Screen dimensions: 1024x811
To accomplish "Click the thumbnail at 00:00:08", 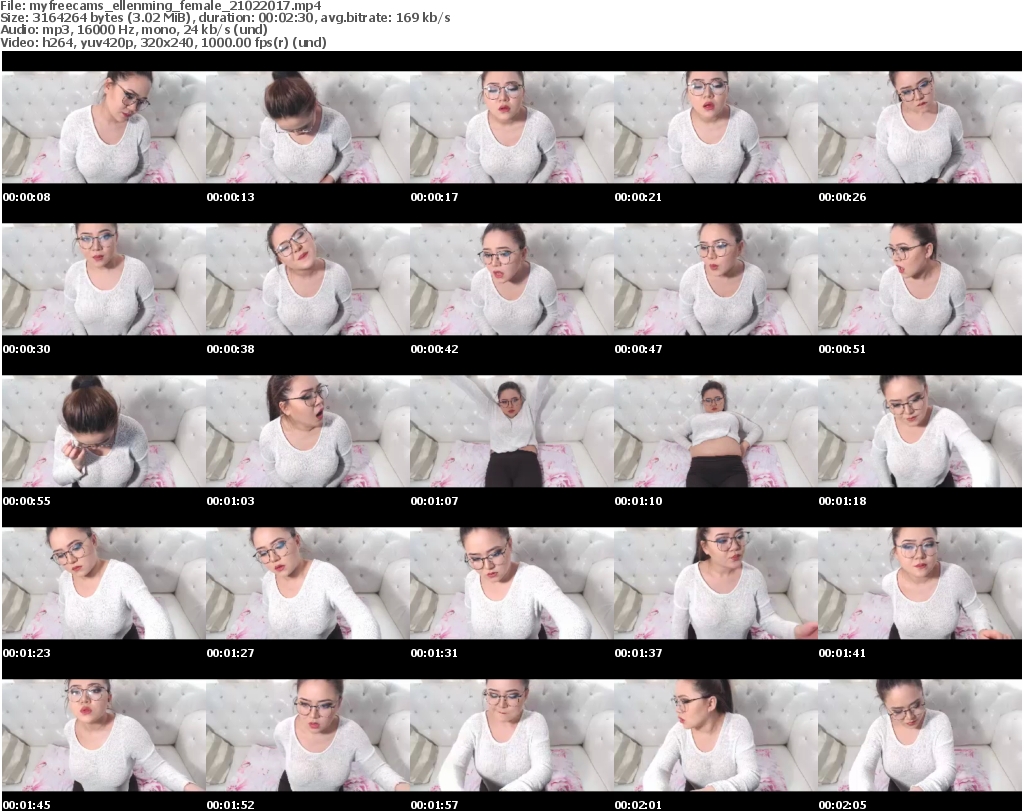I will (104, 127).
